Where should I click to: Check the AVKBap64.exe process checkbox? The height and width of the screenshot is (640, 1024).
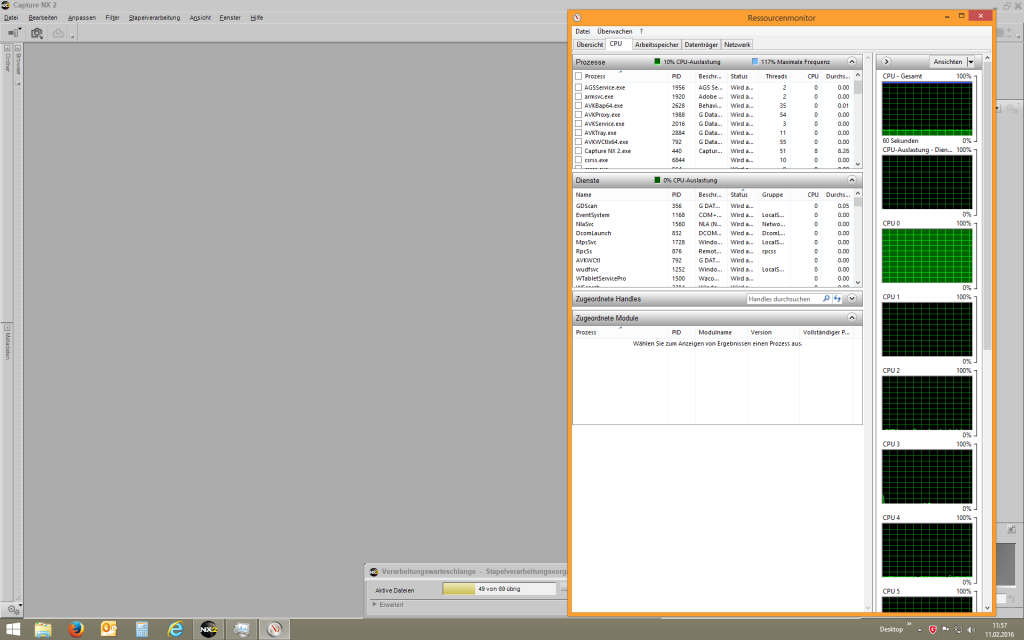(579, 105)
